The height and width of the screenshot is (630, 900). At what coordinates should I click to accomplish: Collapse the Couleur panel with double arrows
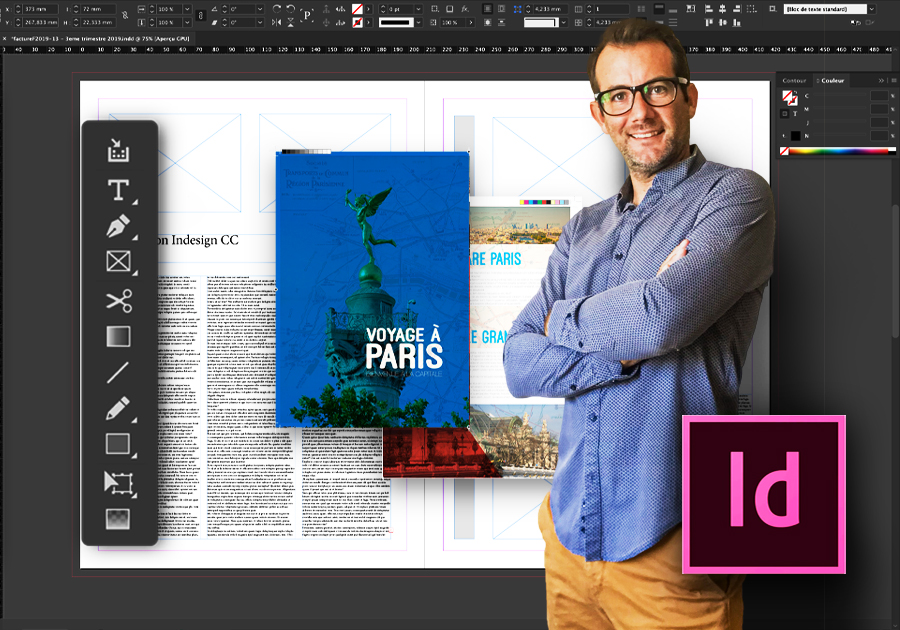(x=881, y=81)
